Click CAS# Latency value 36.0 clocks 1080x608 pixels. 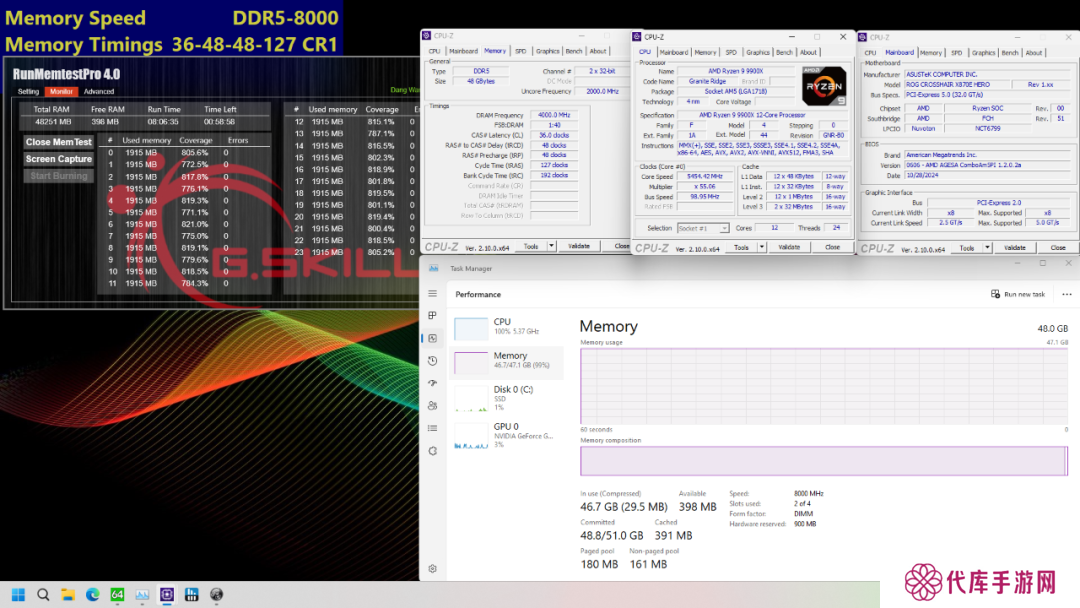tap(554, 135)
